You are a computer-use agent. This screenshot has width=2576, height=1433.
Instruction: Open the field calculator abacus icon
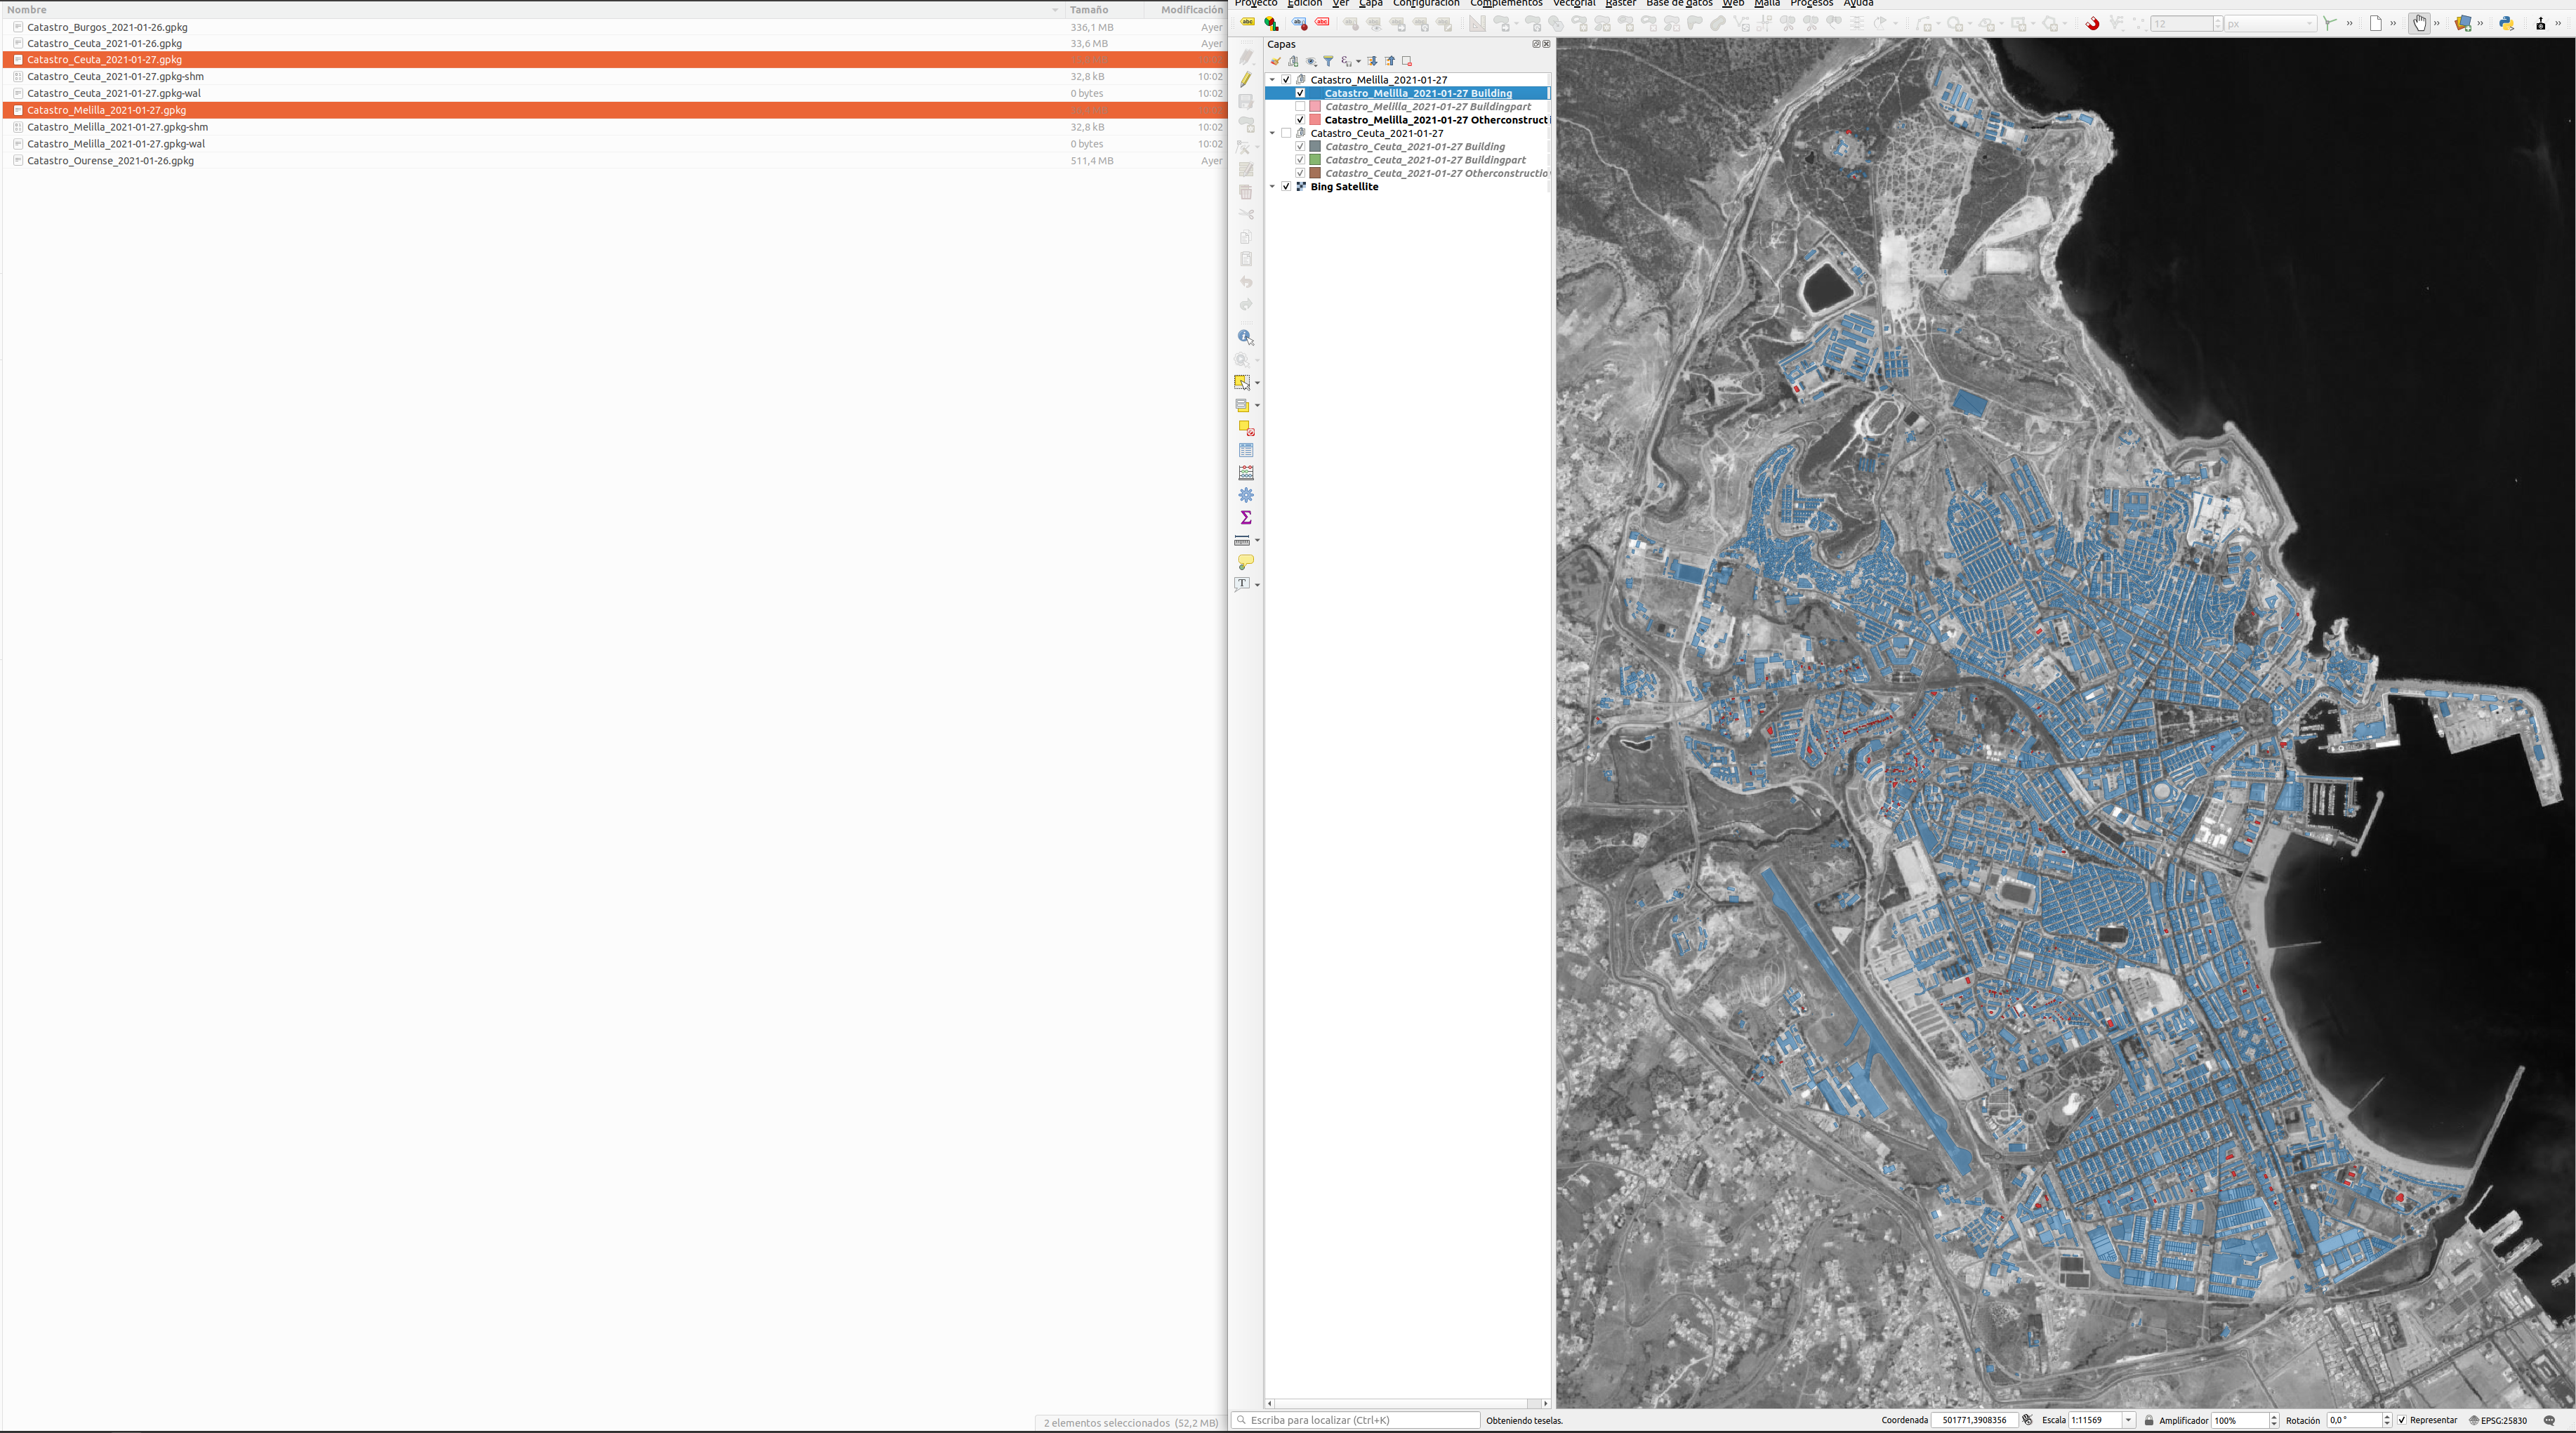pyautogui.click(x=1245, y=473)
